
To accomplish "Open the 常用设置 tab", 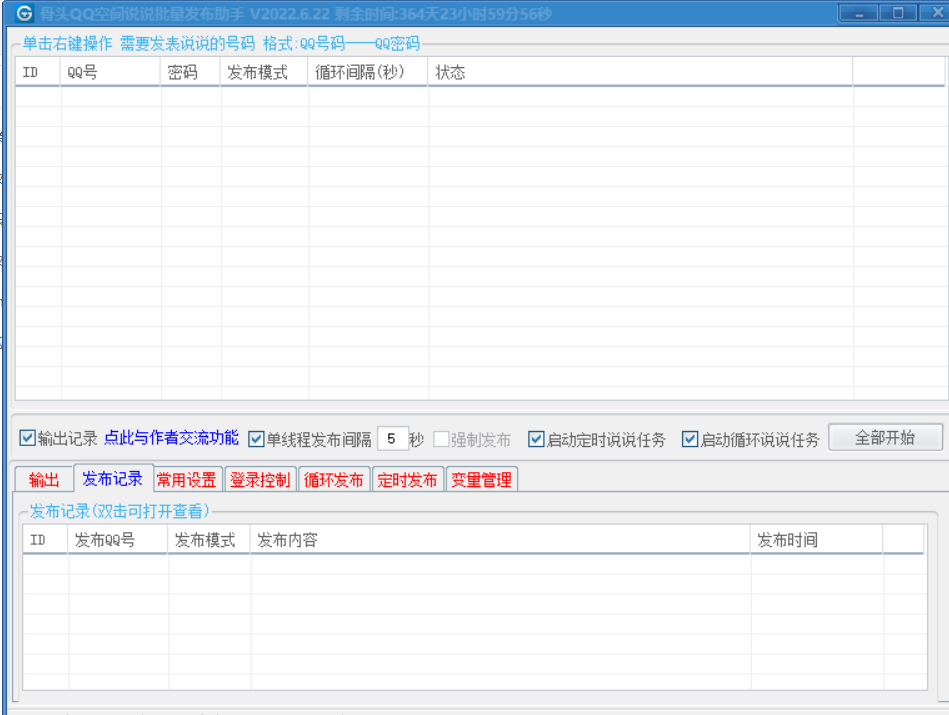I will click(x=186, y=480).
